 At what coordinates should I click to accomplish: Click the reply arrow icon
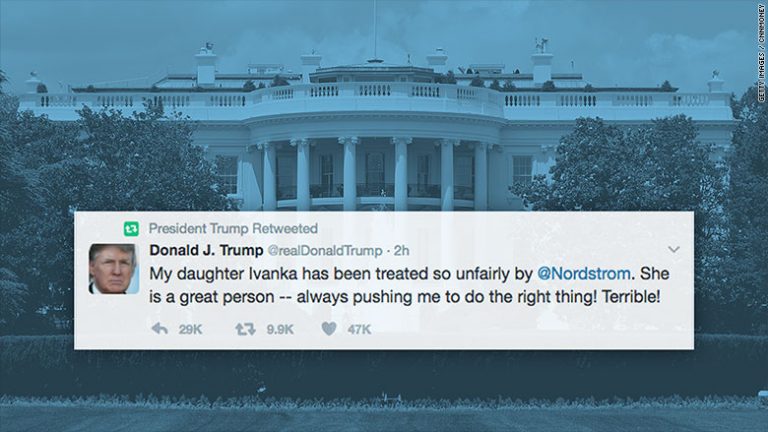coord(159,328)
